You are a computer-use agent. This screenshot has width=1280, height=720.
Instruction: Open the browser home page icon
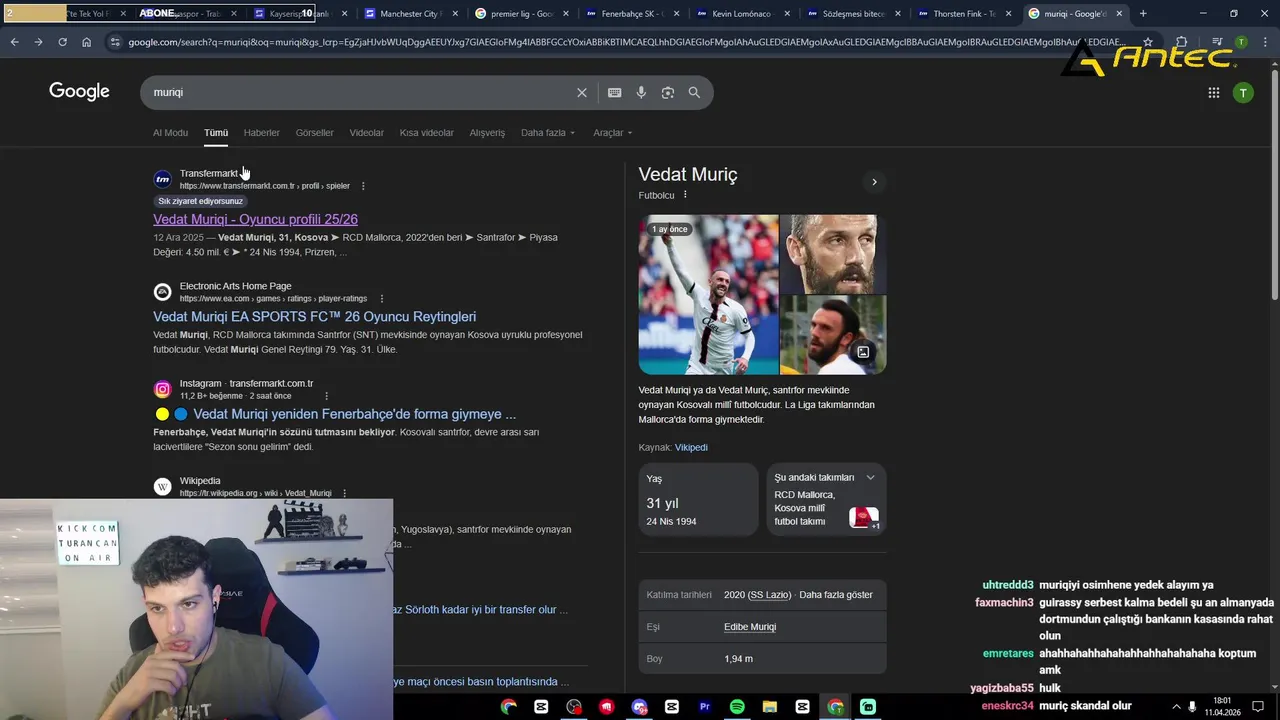(87, 42)
